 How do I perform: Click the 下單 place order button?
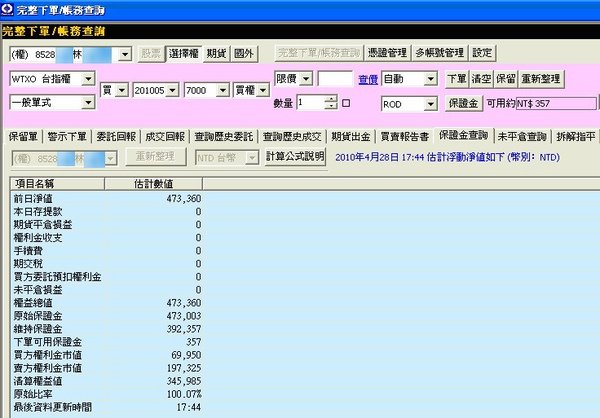[x=457, y=79]
